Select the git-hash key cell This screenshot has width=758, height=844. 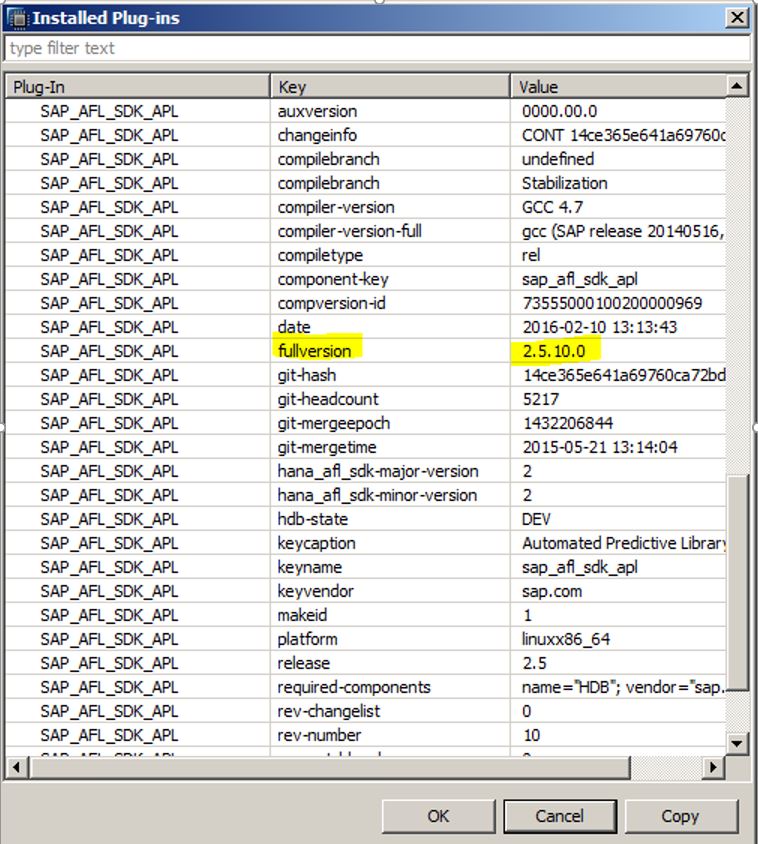(390, 375)
